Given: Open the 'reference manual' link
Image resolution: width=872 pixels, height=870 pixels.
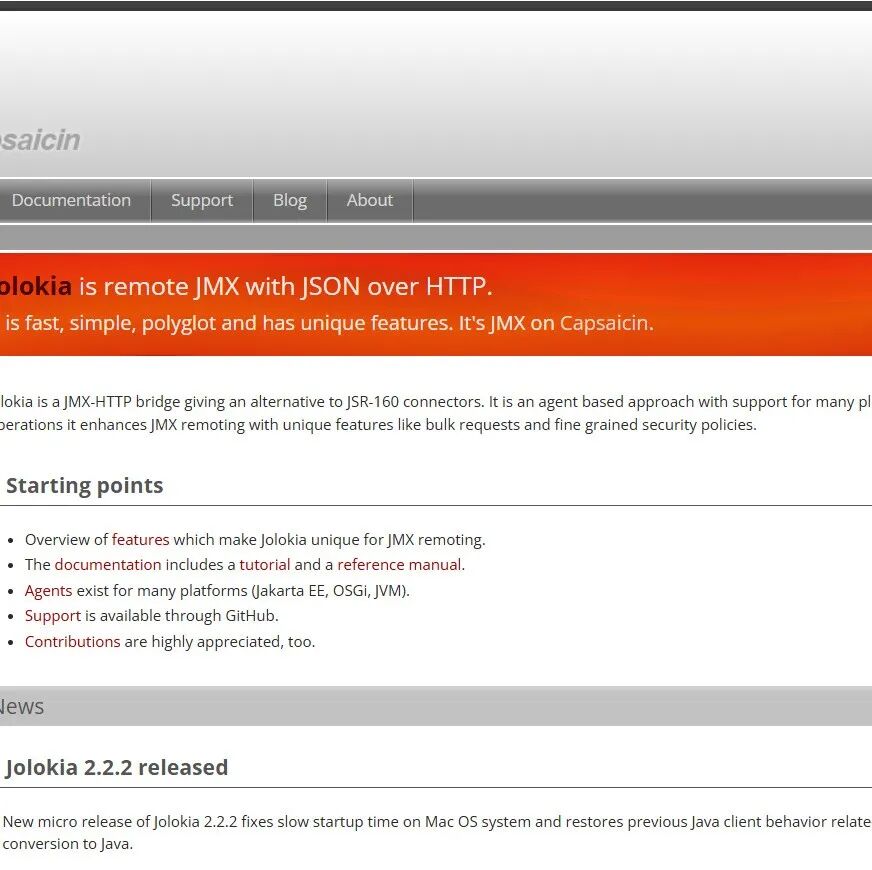Looking at the screenshot, I should [x=399, y=565].
